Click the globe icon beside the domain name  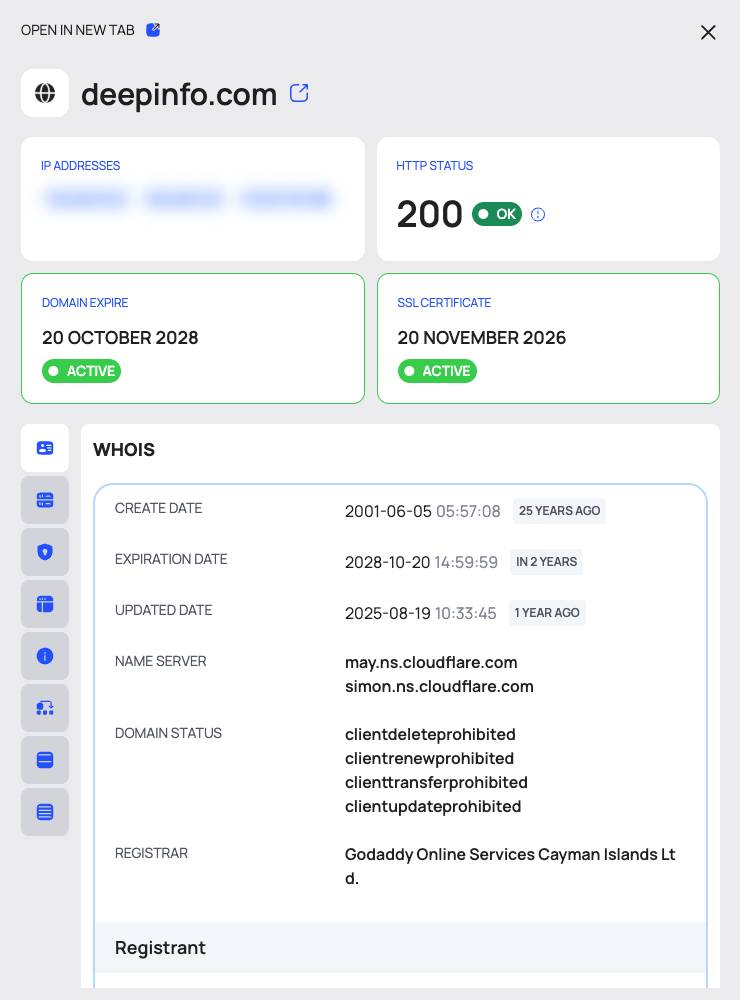coord(45,93)
